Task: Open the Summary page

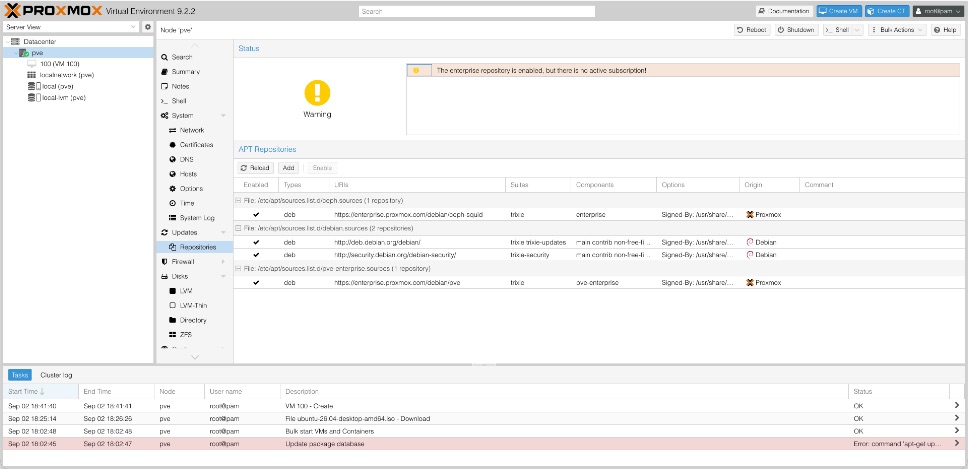Action: 193,72
